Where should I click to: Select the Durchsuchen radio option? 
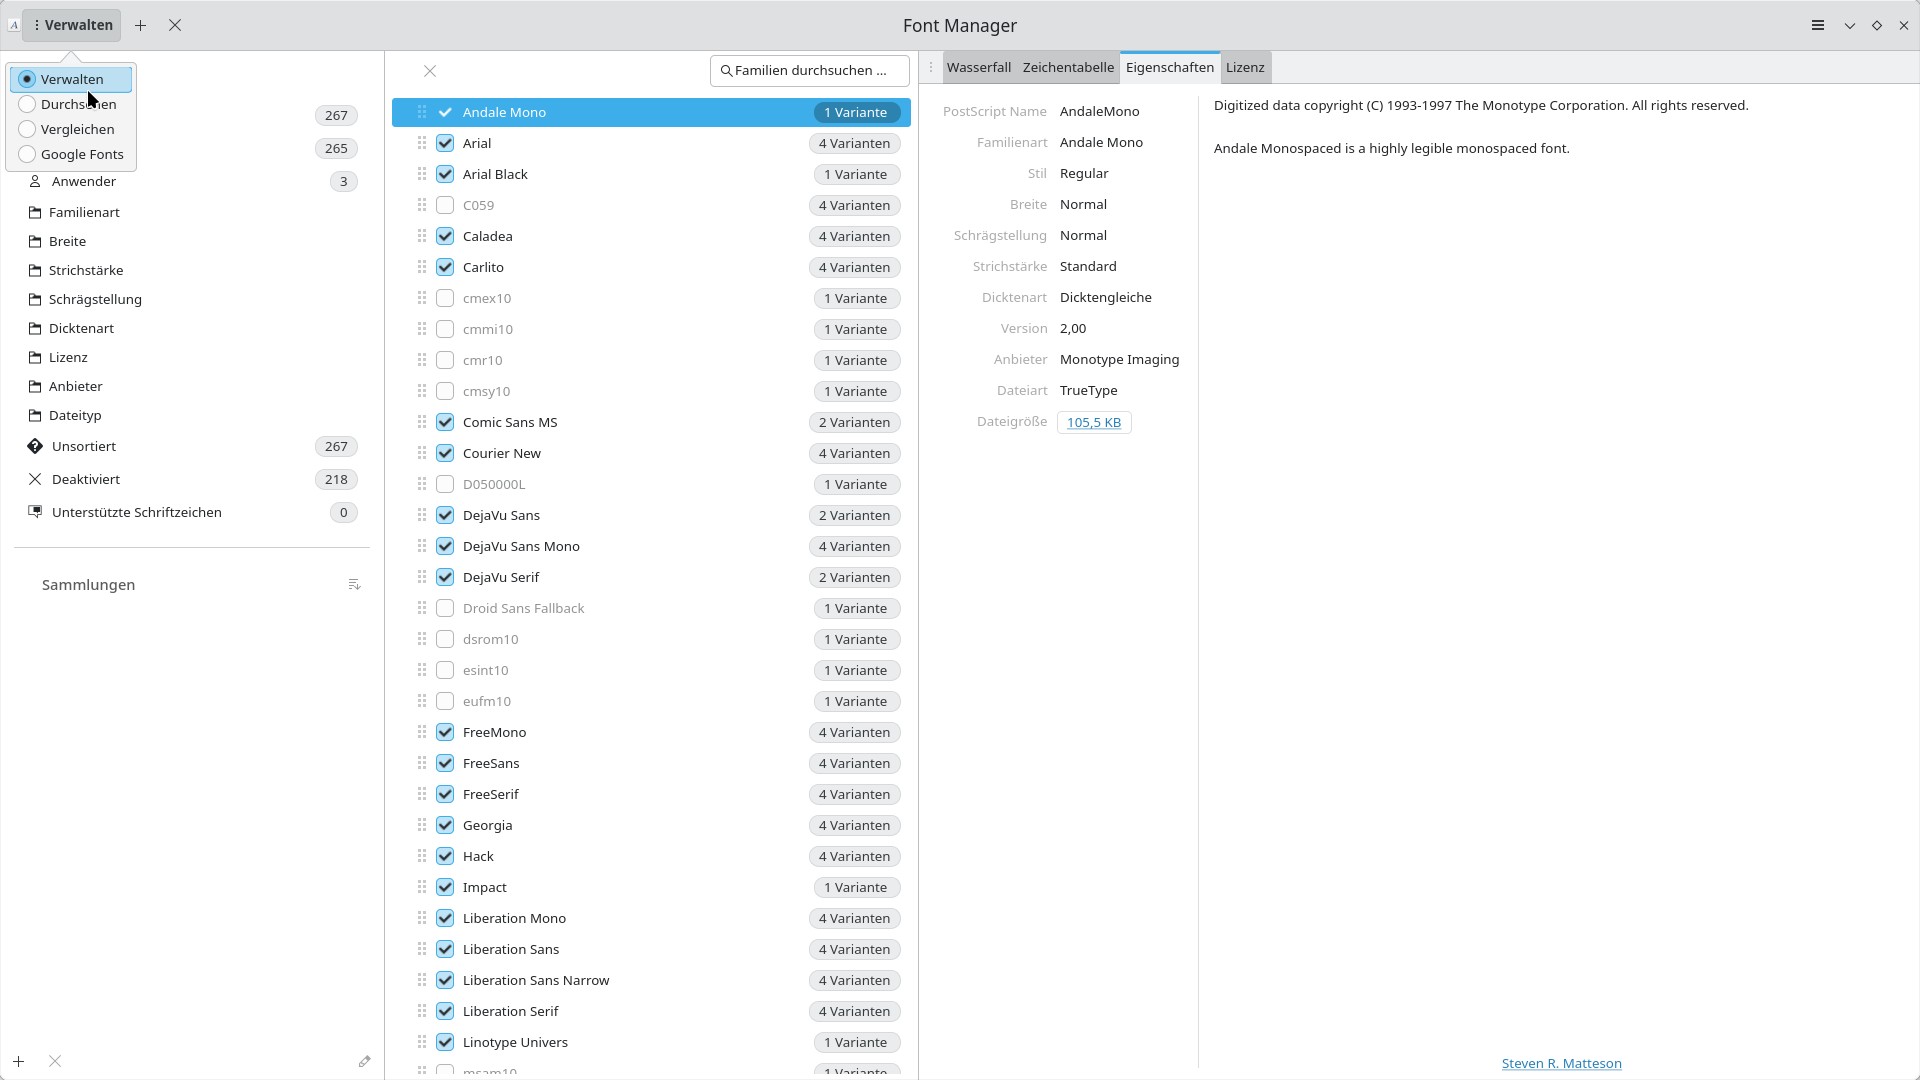click(71, 105)
